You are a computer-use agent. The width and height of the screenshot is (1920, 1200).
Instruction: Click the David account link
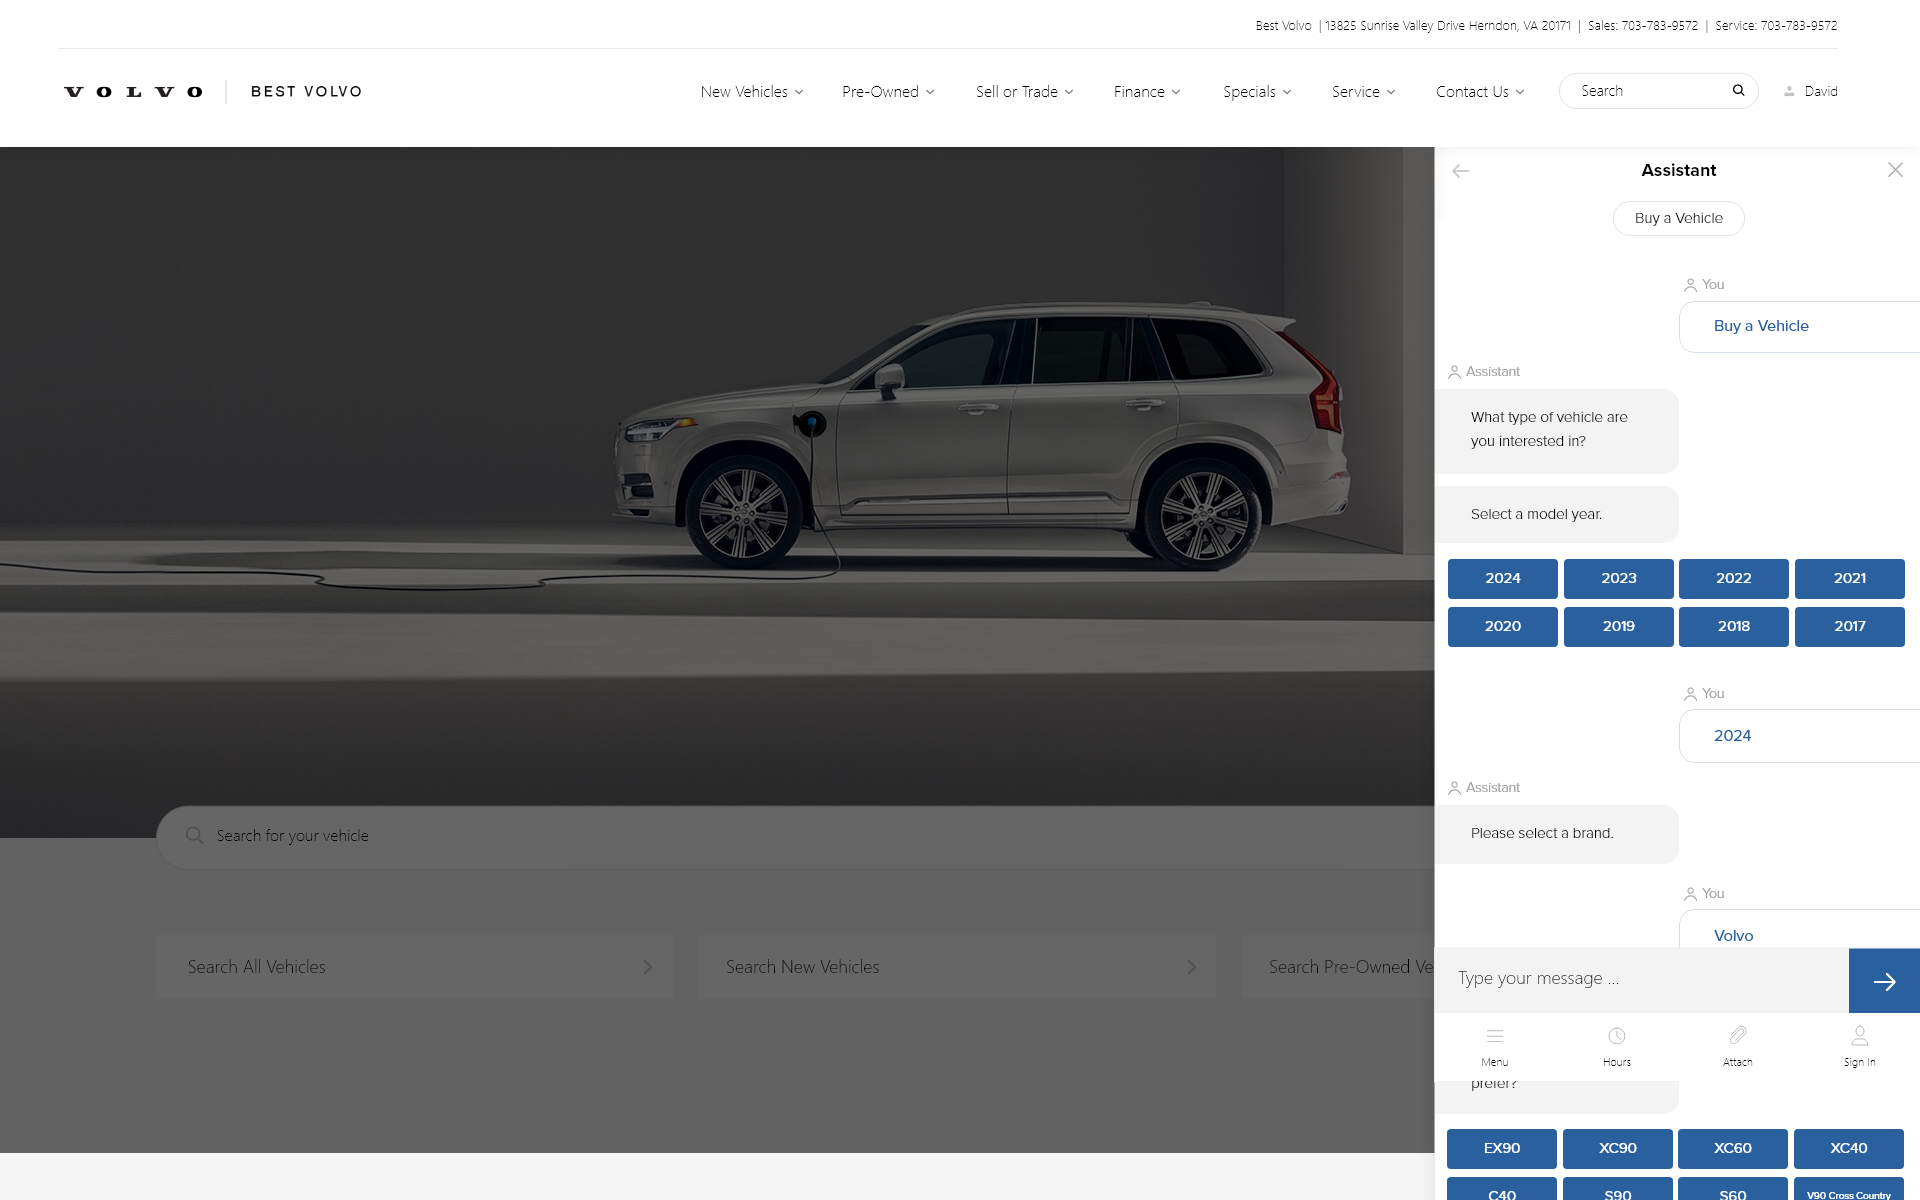point(1821,91)
